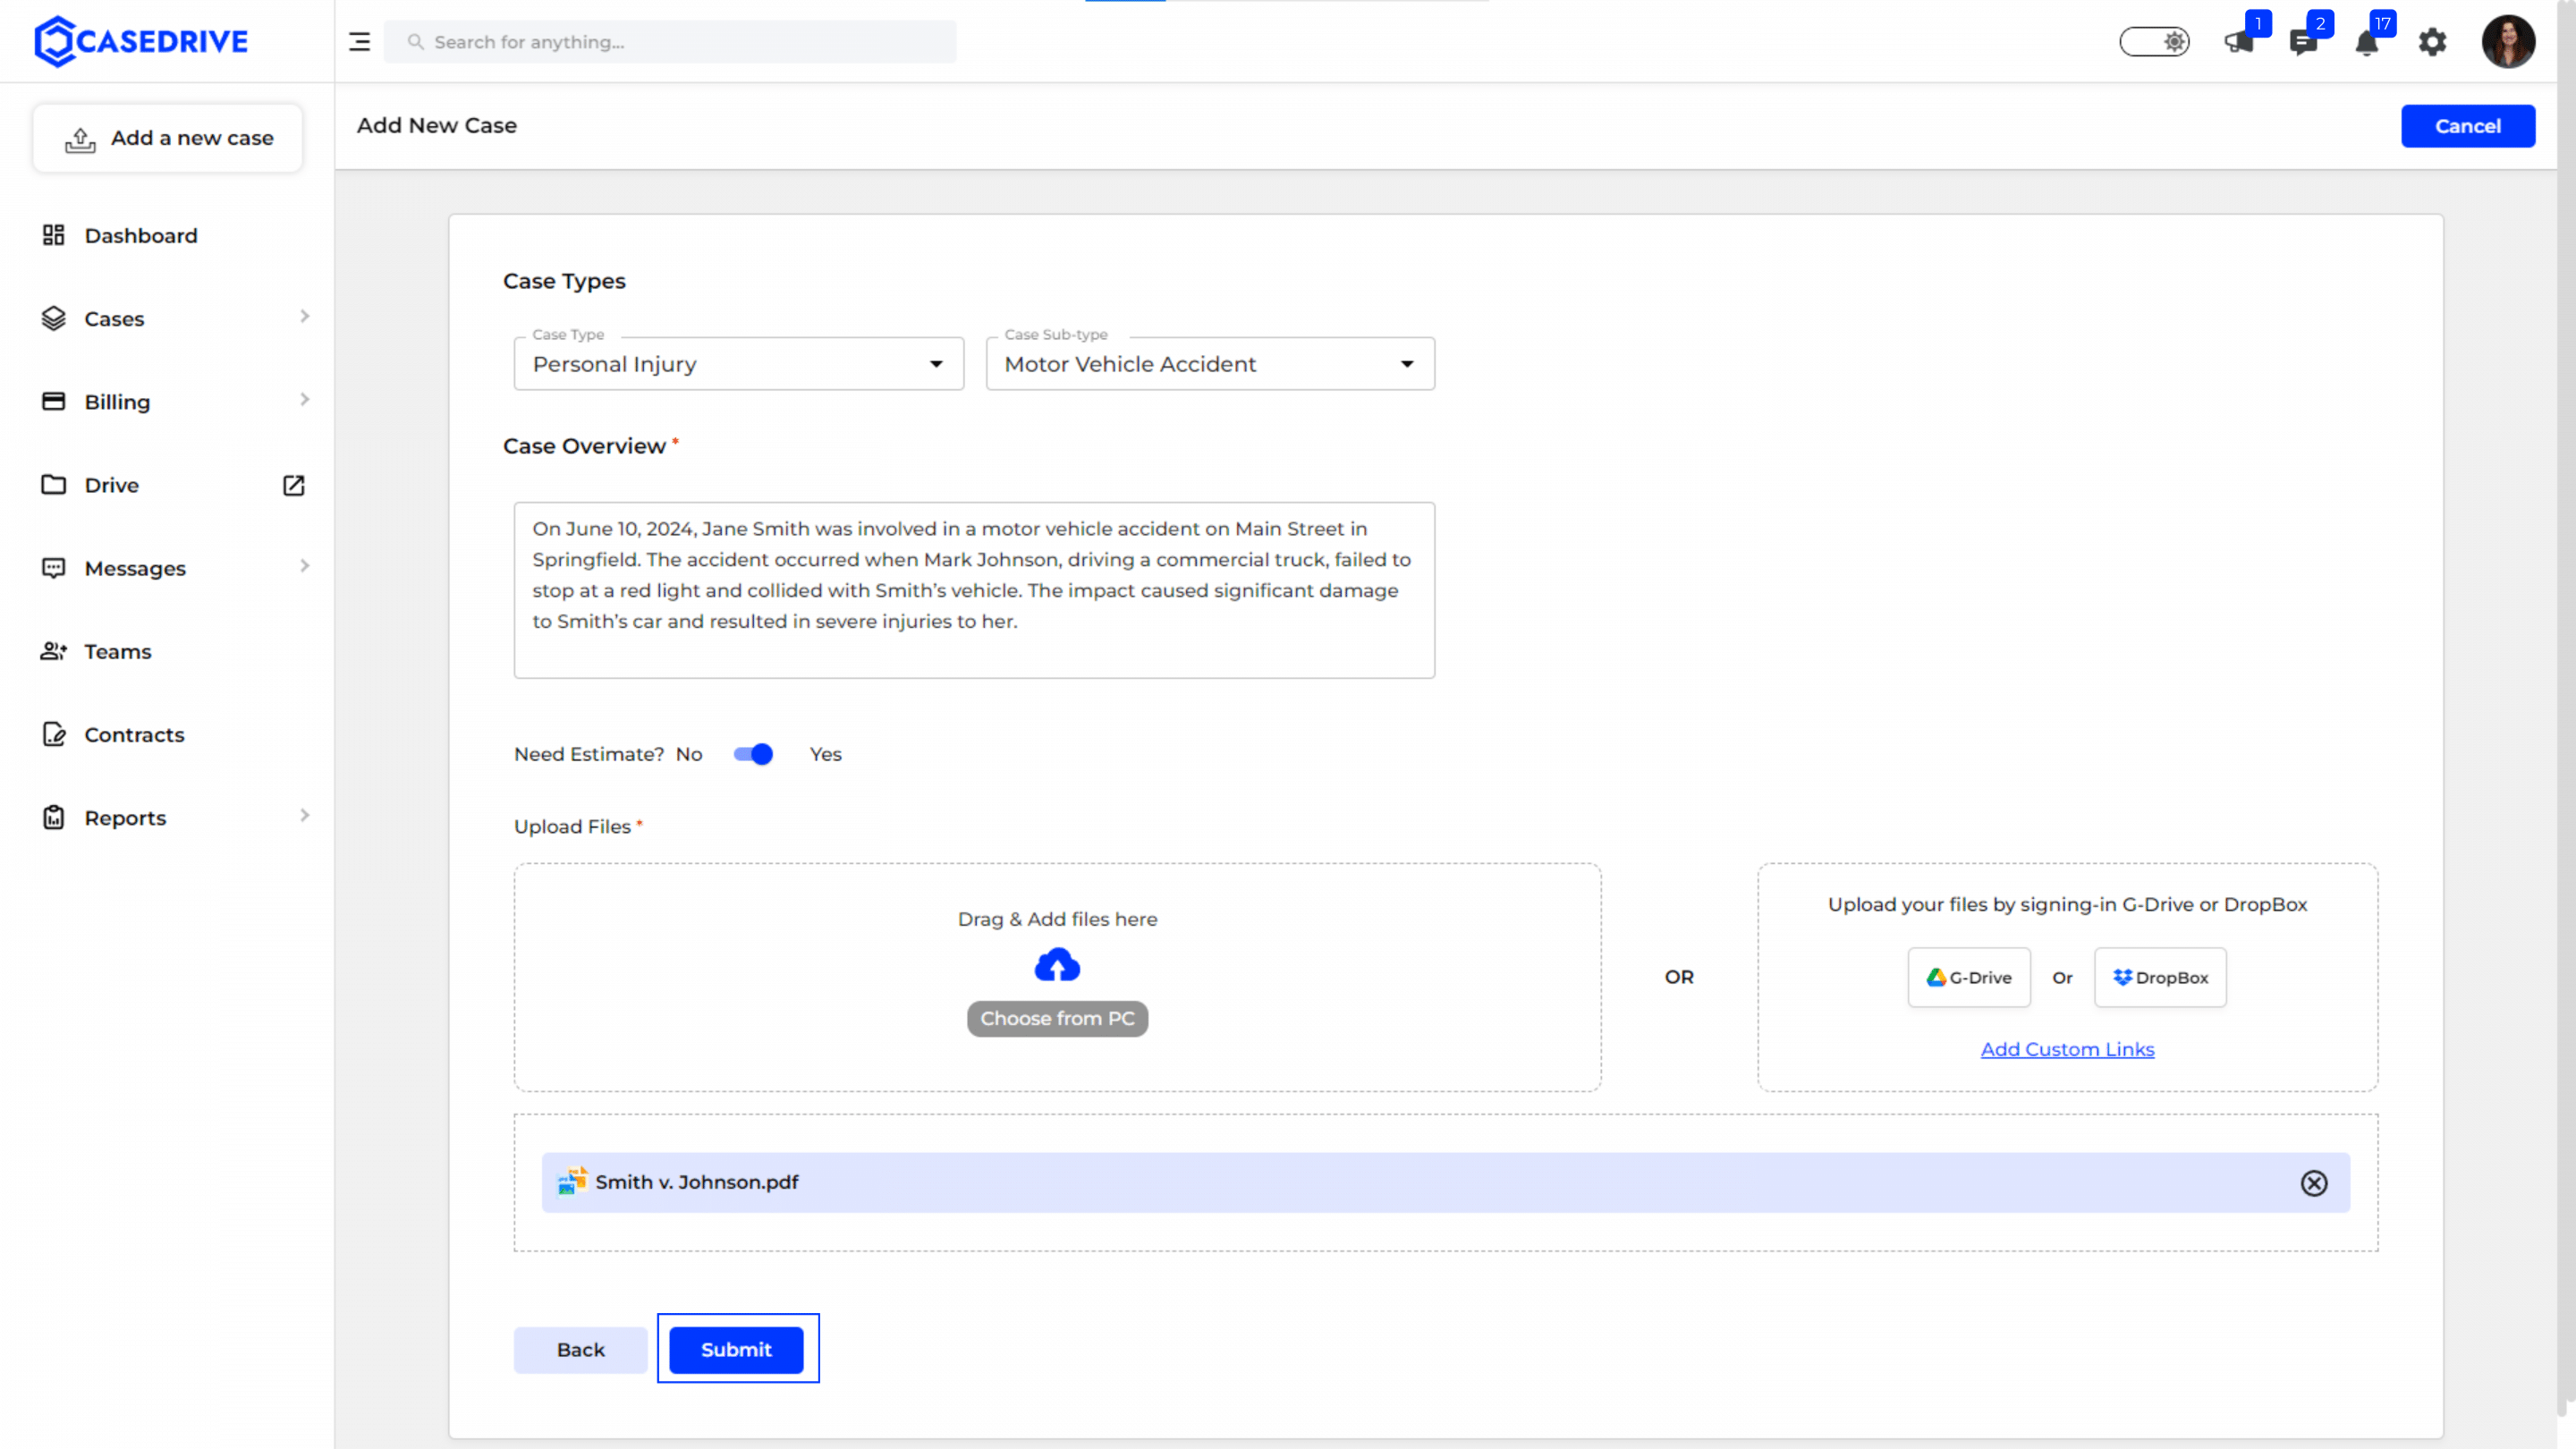Click upload icon in Add a new case
This screenshot has width=2576, height=1449.
coord(80,139)
